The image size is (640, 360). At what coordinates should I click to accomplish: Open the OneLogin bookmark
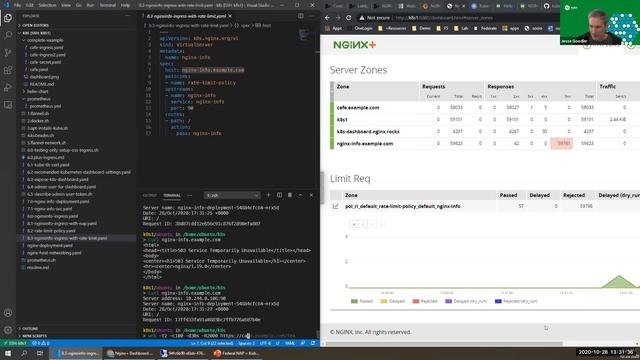360,29
